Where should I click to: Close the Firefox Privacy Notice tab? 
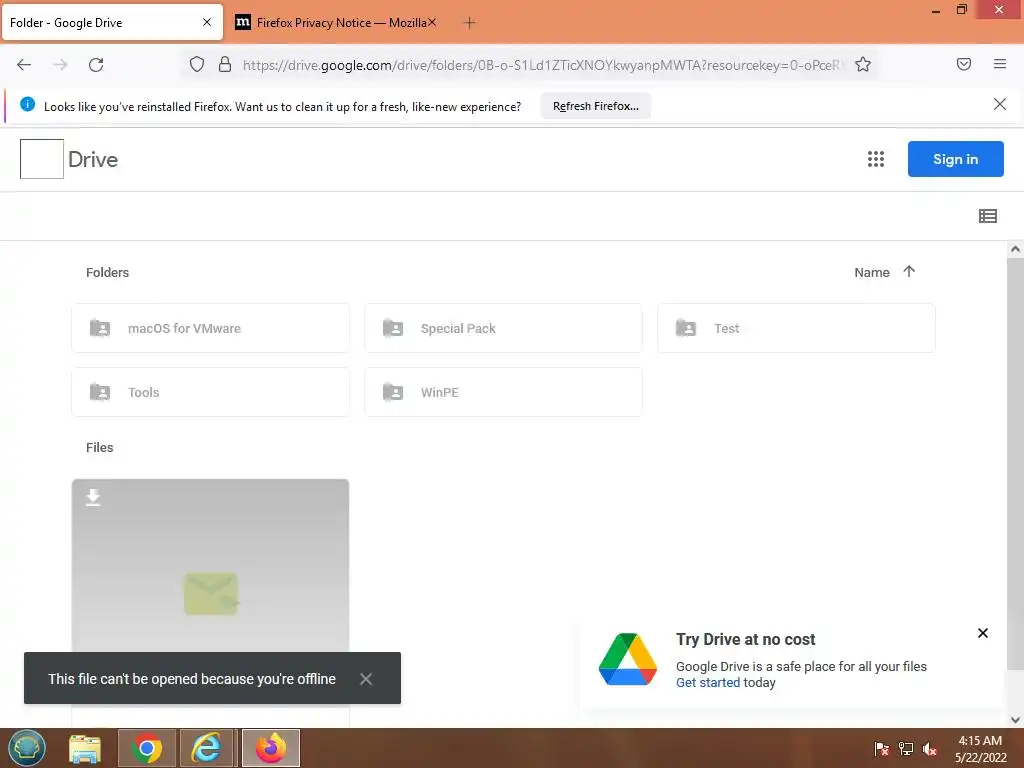click(x=432, y=22)
